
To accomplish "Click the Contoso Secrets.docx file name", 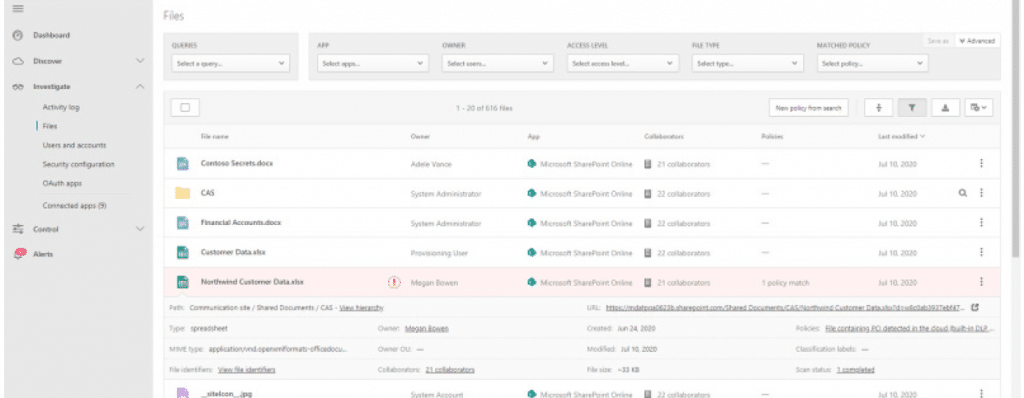I will [236, 163].
